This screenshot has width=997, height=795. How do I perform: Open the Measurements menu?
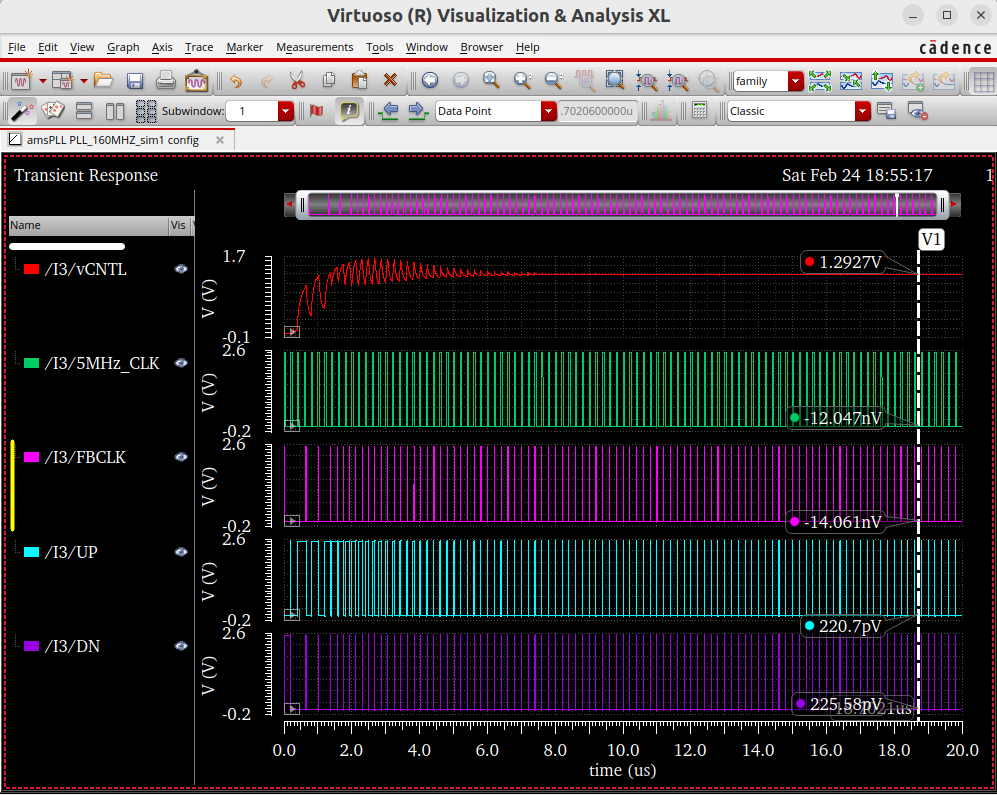(x=314, y=47)
